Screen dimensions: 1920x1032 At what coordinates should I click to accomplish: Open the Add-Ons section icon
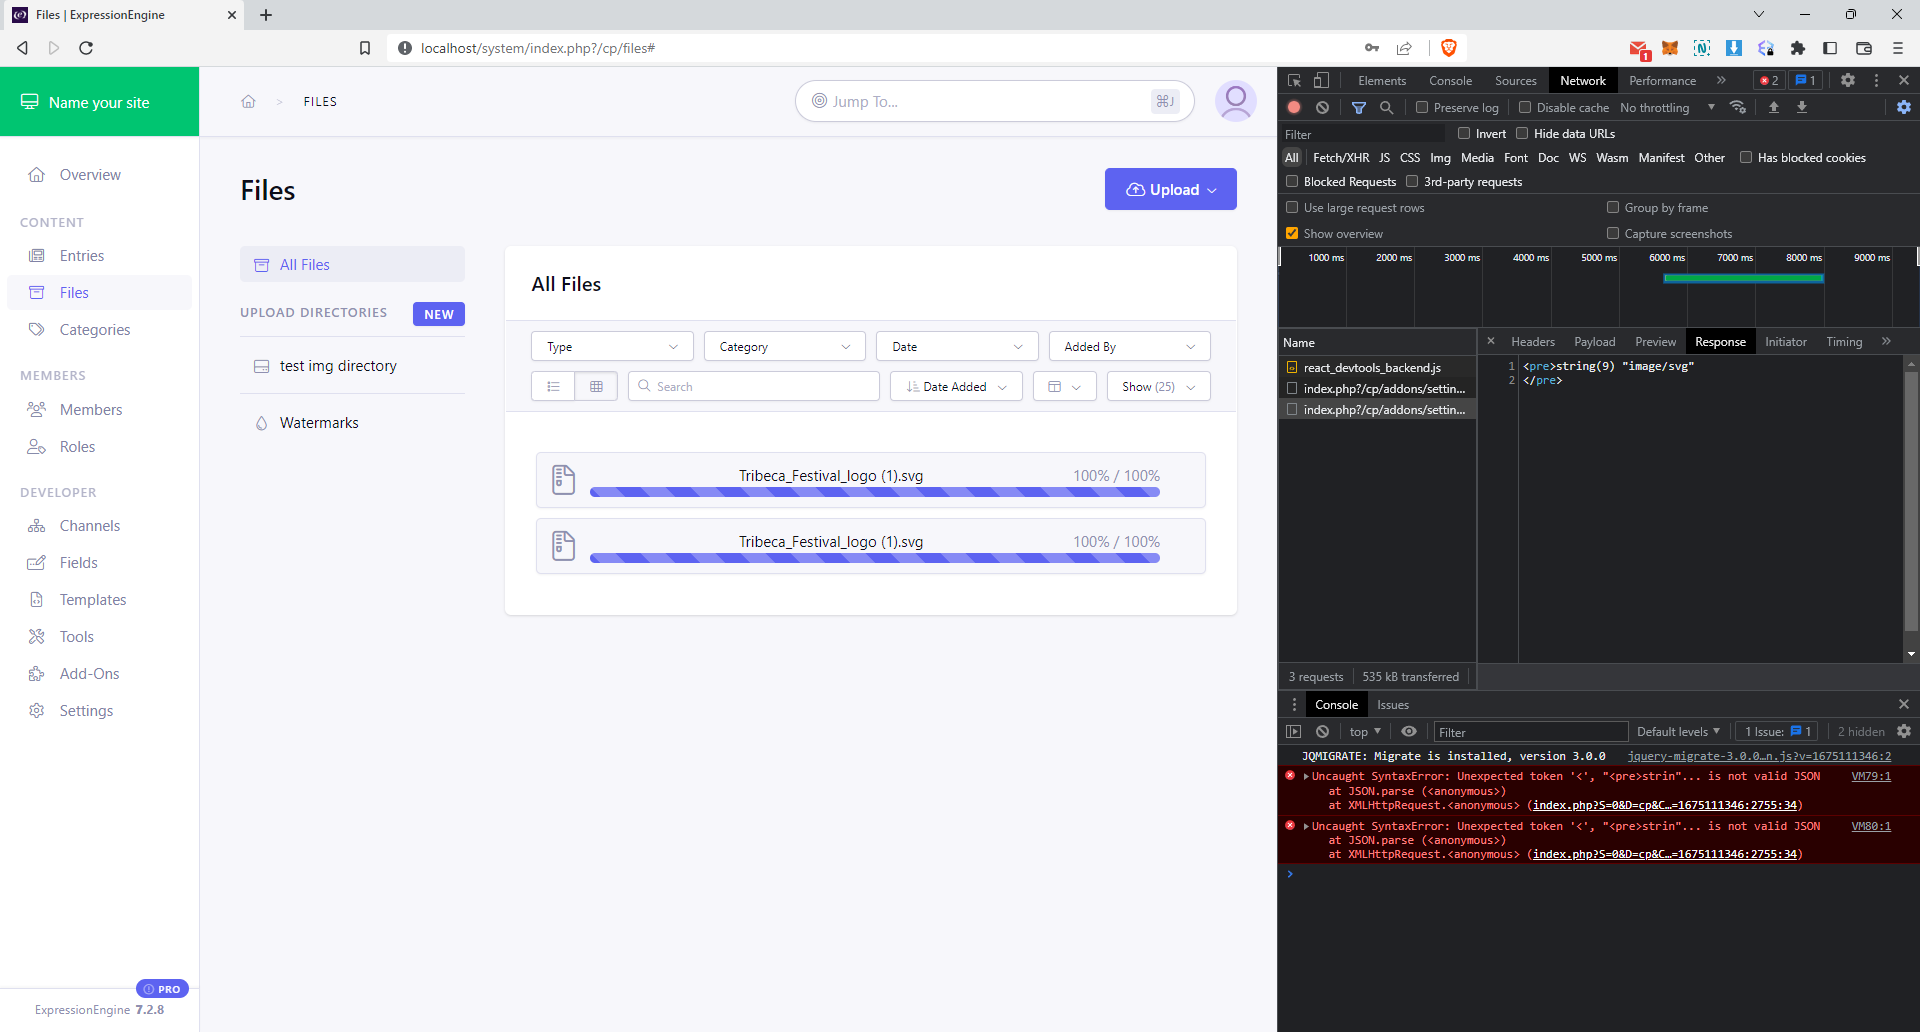click(x=37, y=673)
